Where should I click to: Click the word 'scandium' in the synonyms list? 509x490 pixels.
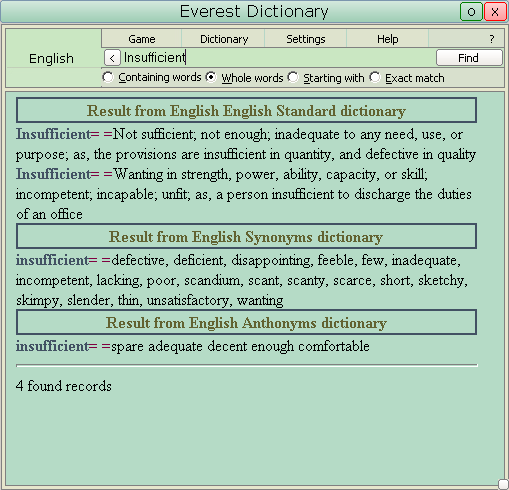212,280
